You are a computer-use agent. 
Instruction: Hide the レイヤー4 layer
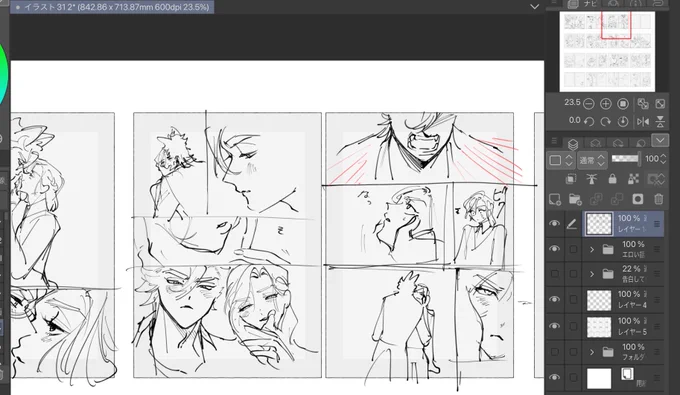pyautogui.click(x=554, y=299)
